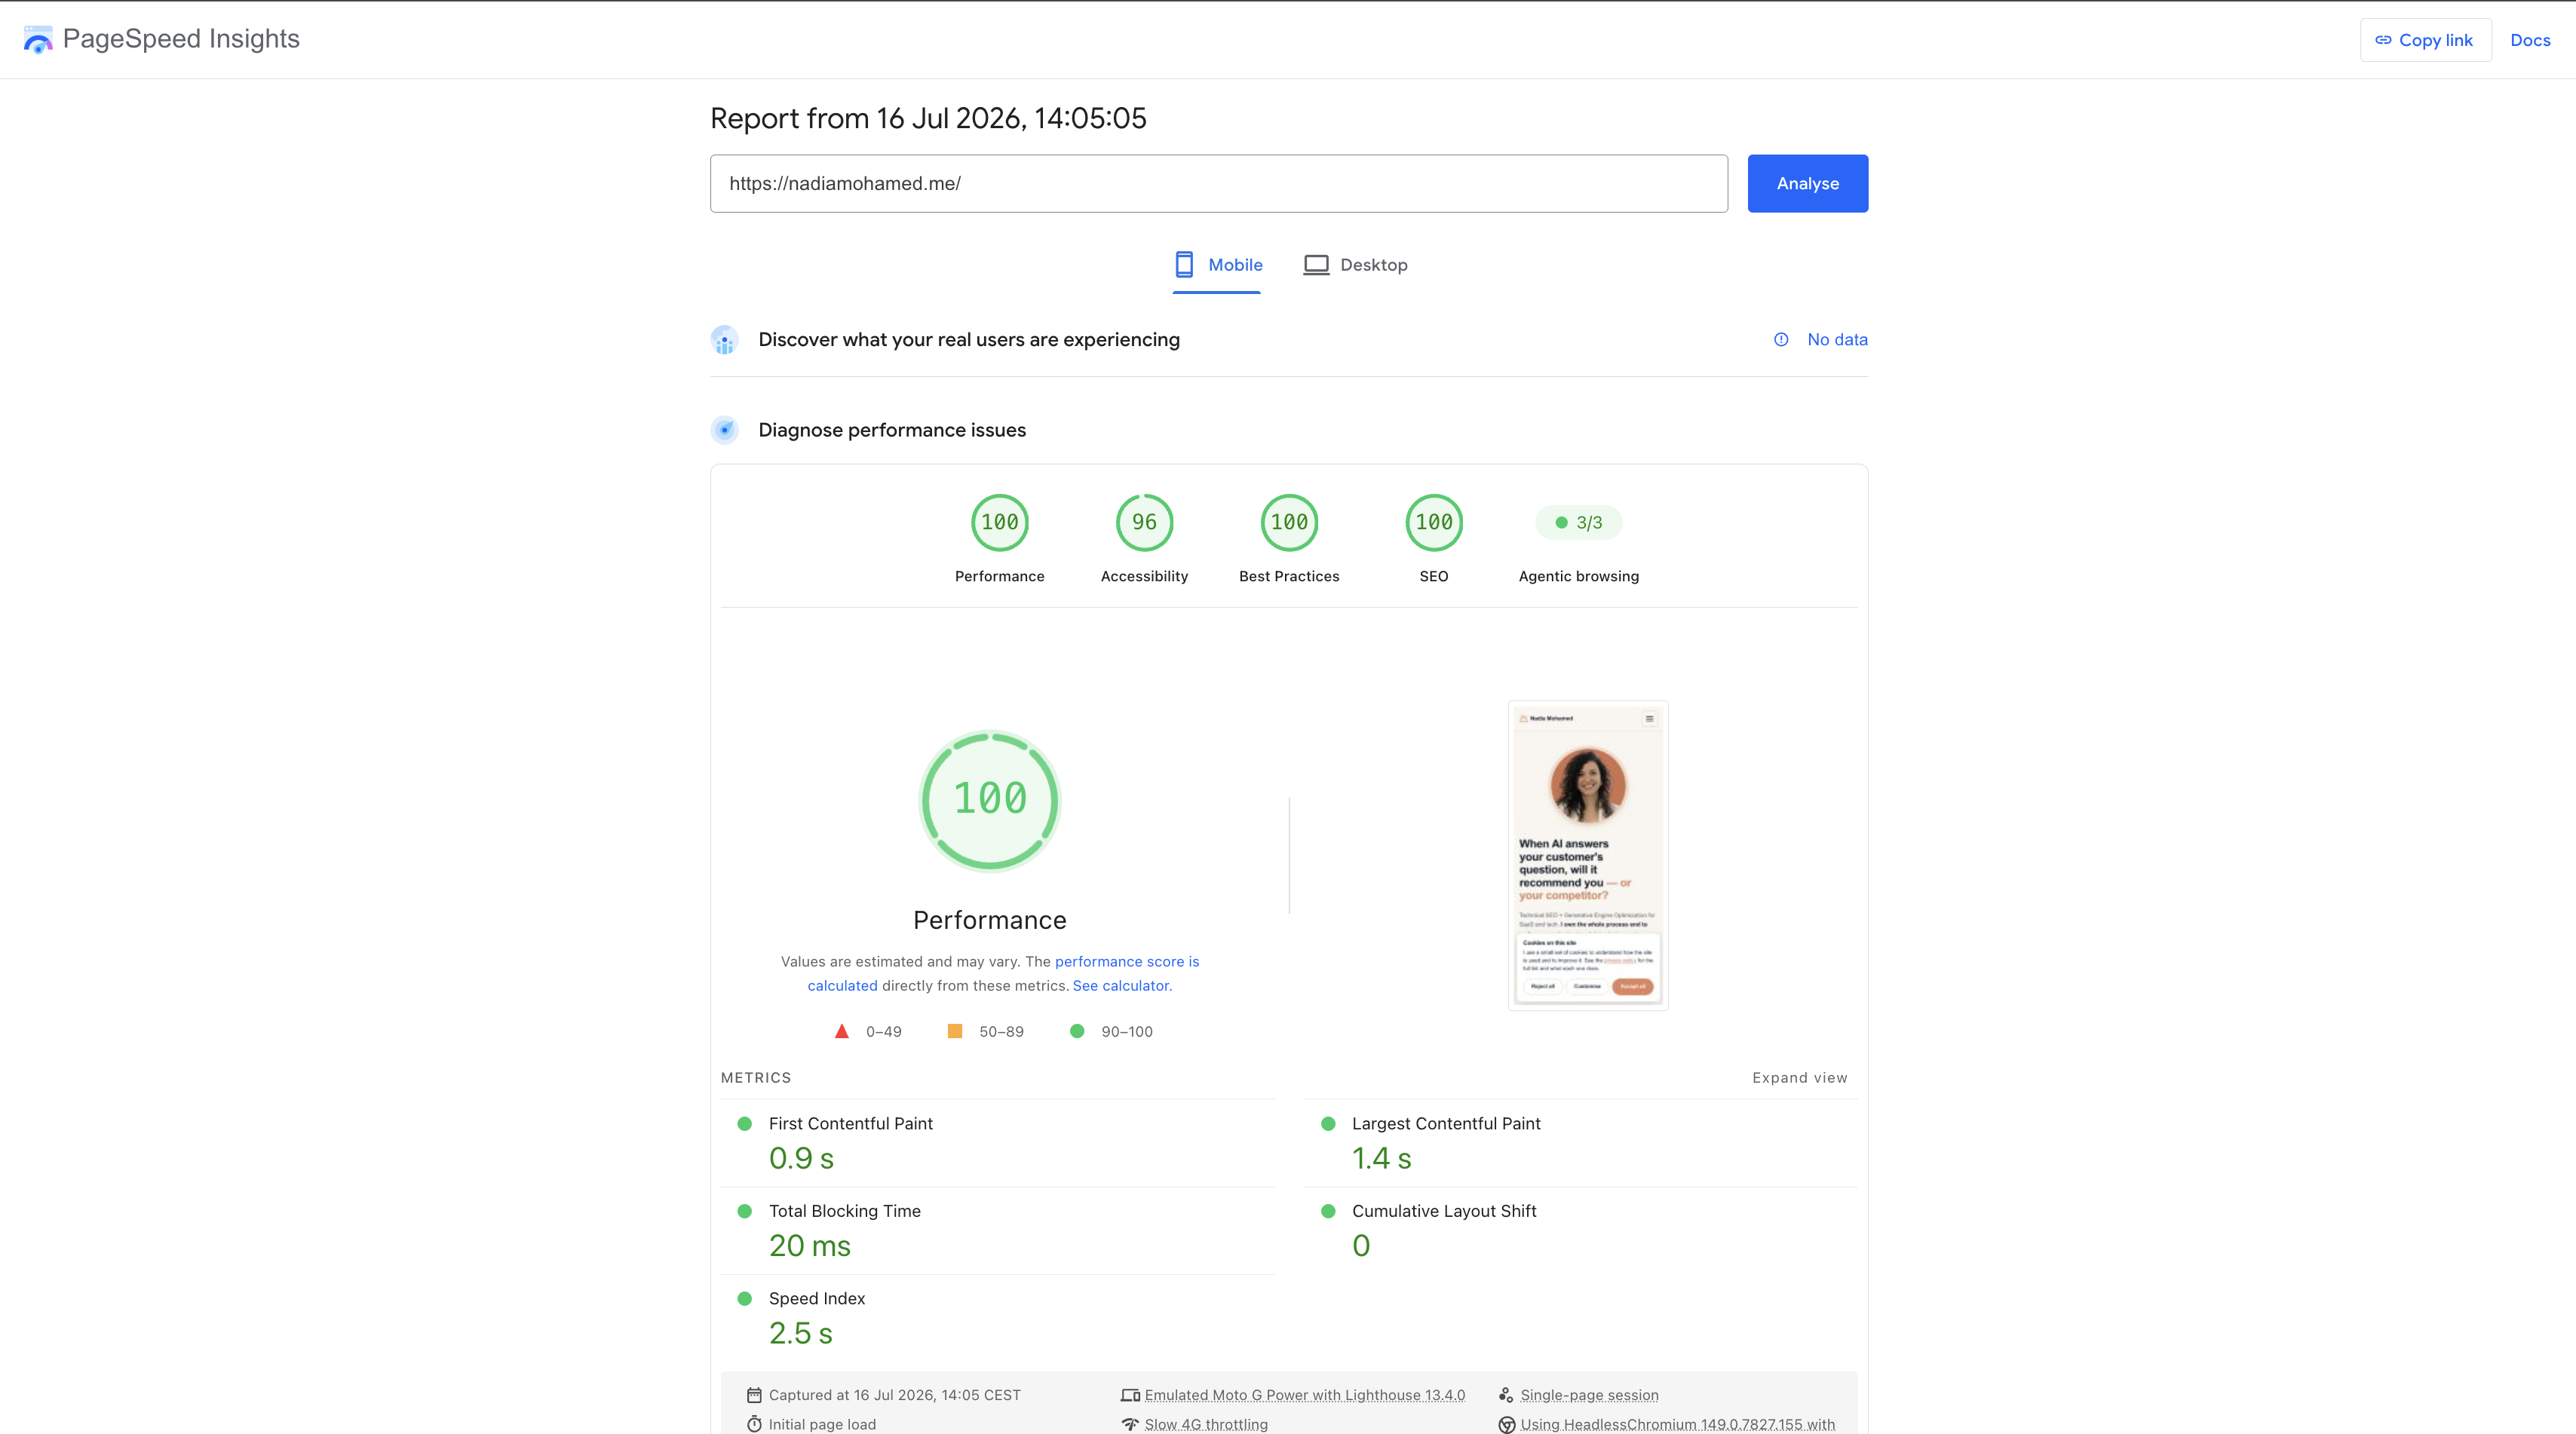Image resolution: width=2576 pixels, height=1434 pixels.
Task: Click the Slow 4G throttling link
Action: pyautogui.click(x=1205, y=1424)
